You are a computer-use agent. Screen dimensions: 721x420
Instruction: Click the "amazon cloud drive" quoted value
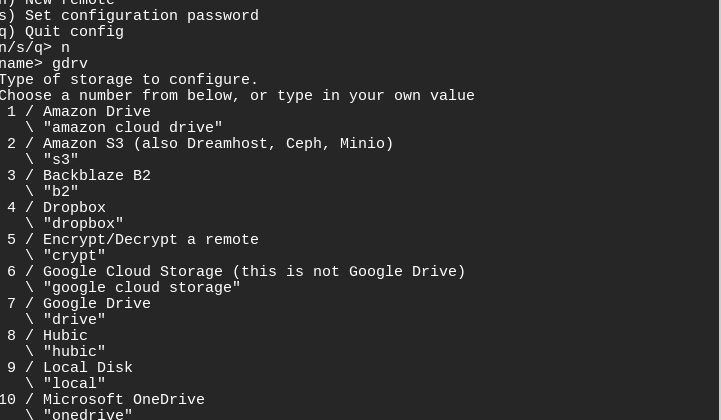(132, 127)
